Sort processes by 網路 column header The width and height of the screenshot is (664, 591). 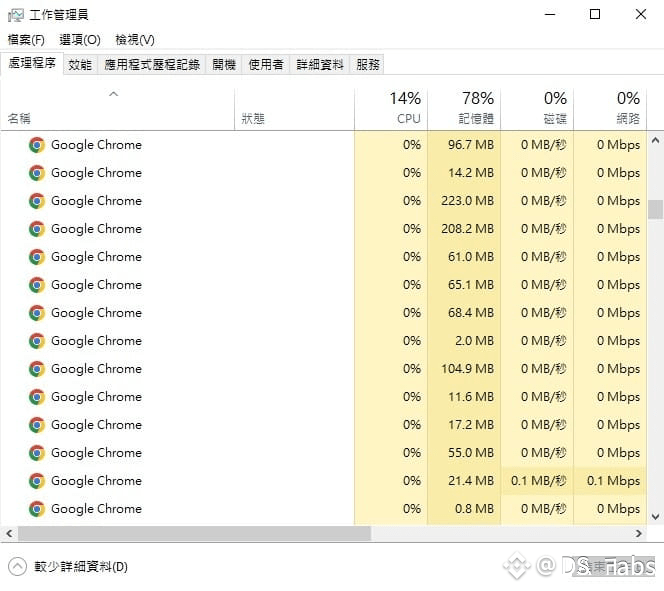[610, 109]
